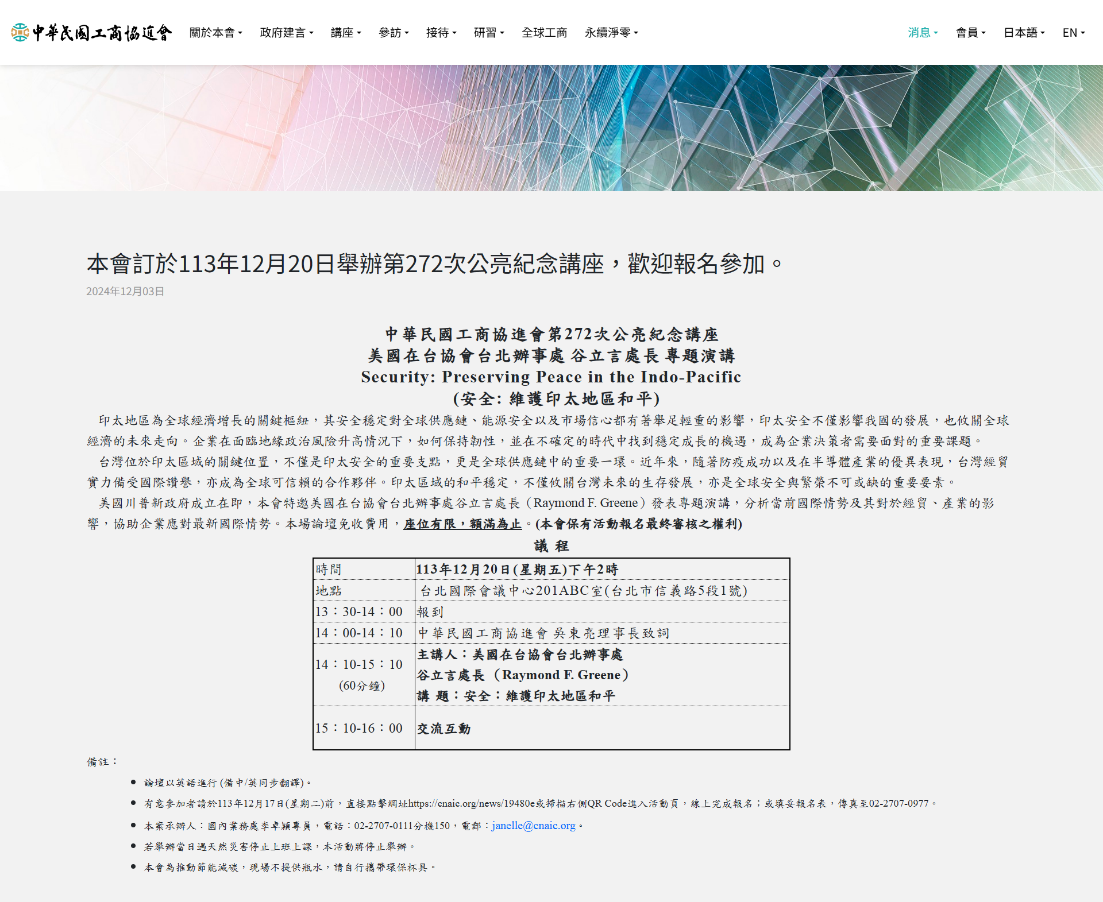The height and width of the screenshot is (902, 1103).
Task: Expand the 政府建言 dropdown
Action: click(x=286, y=32)
